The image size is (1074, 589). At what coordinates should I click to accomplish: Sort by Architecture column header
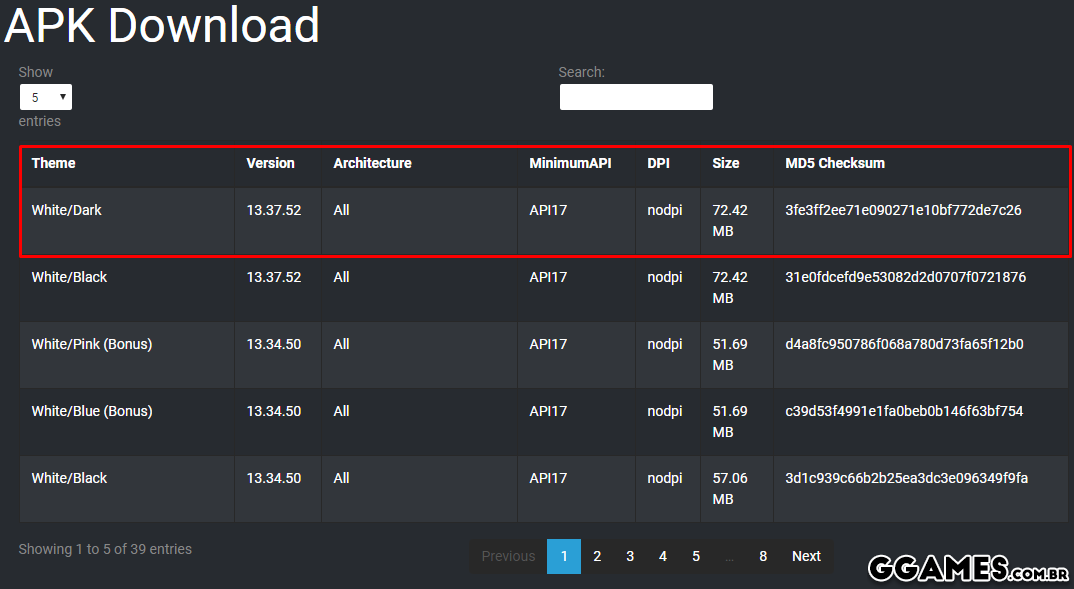pos(372,163)
